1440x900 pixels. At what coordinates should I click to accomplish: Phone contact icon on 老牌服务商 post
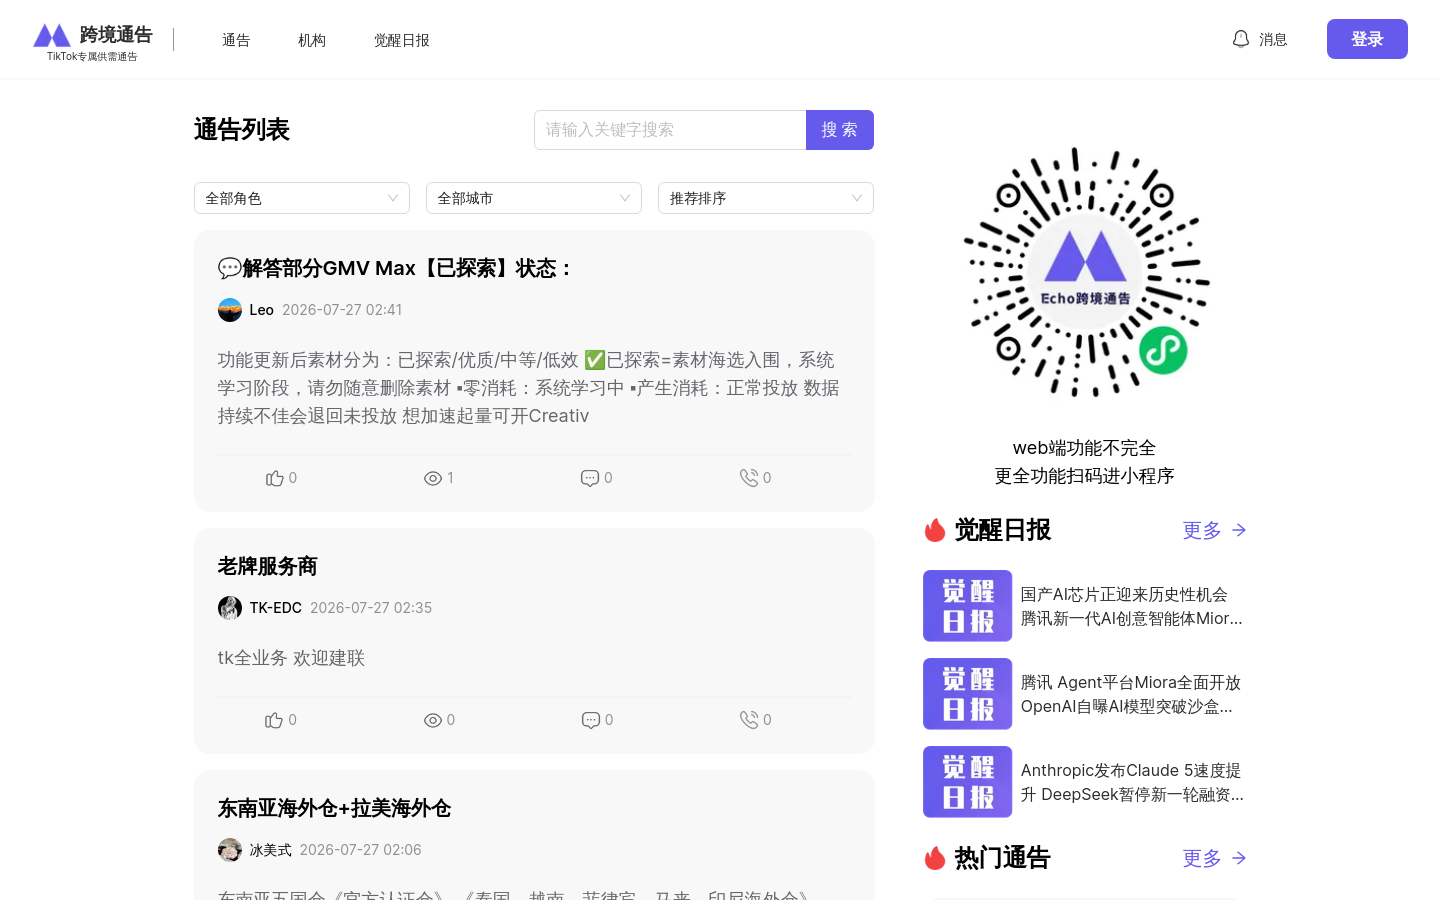coord(749,720)
